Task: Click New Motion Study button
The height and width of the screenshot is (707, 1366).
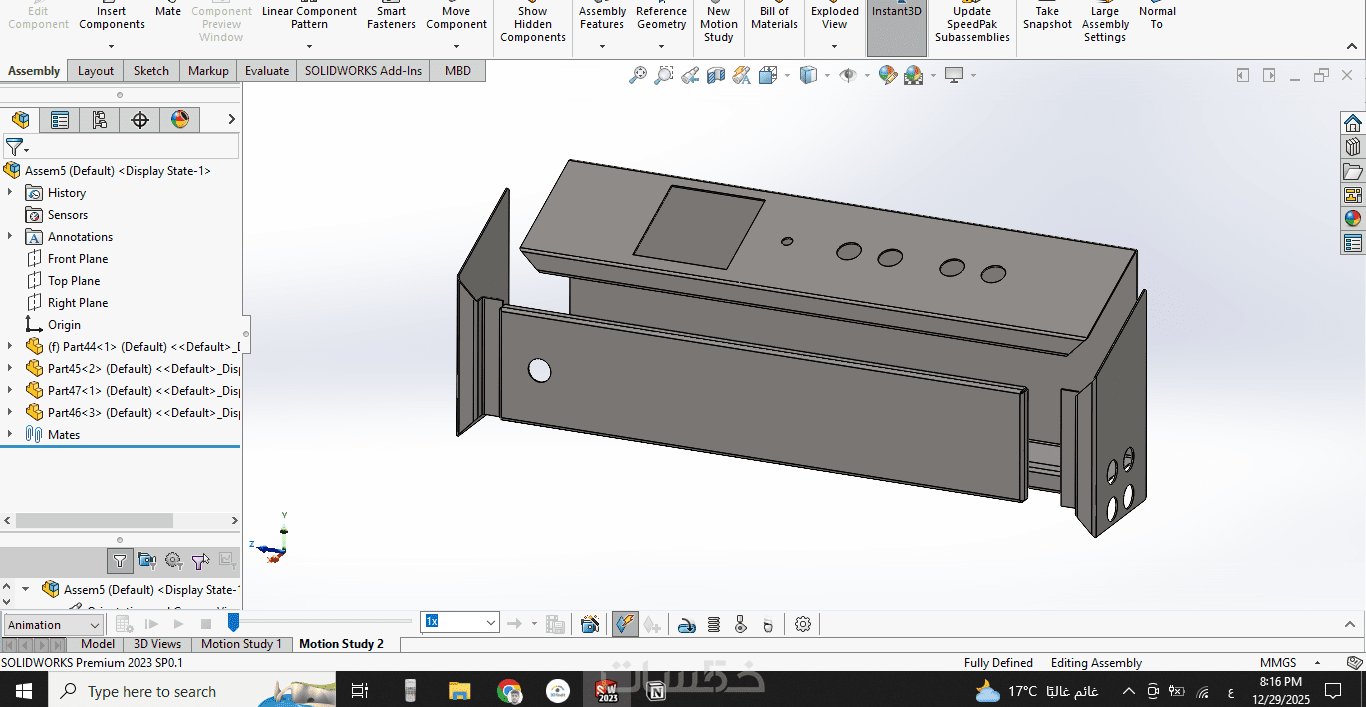Action: click(x=719, y=22)
